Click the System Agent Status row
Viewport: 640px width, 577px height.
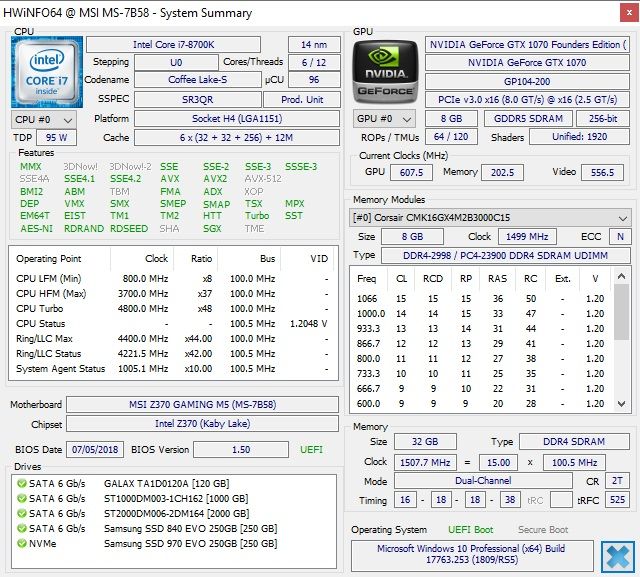coord(173,368)
